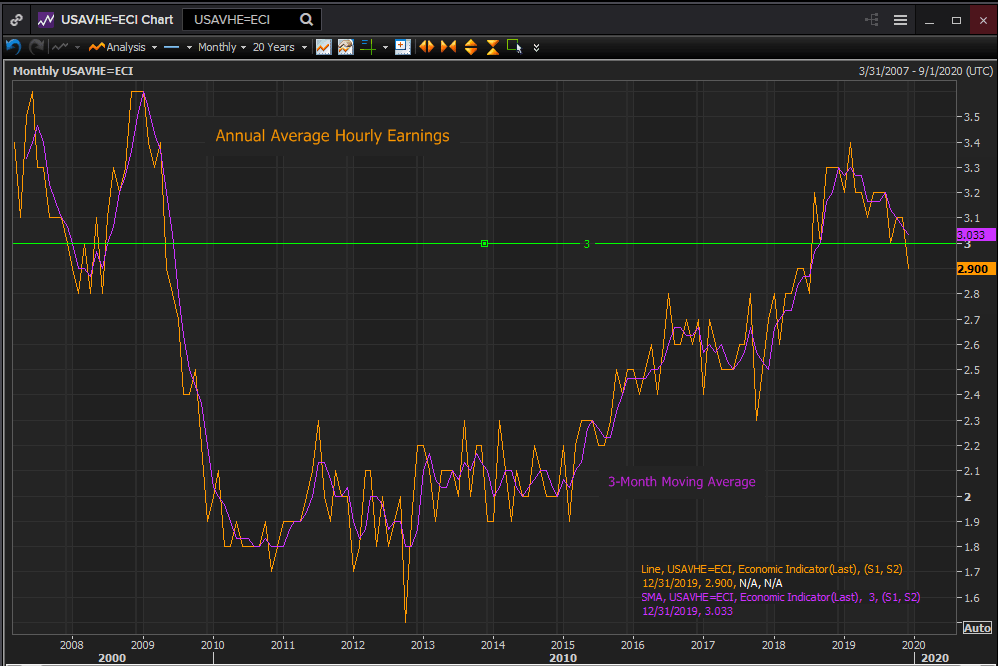Open the toolbar overflow chevron

click(537, 47)
